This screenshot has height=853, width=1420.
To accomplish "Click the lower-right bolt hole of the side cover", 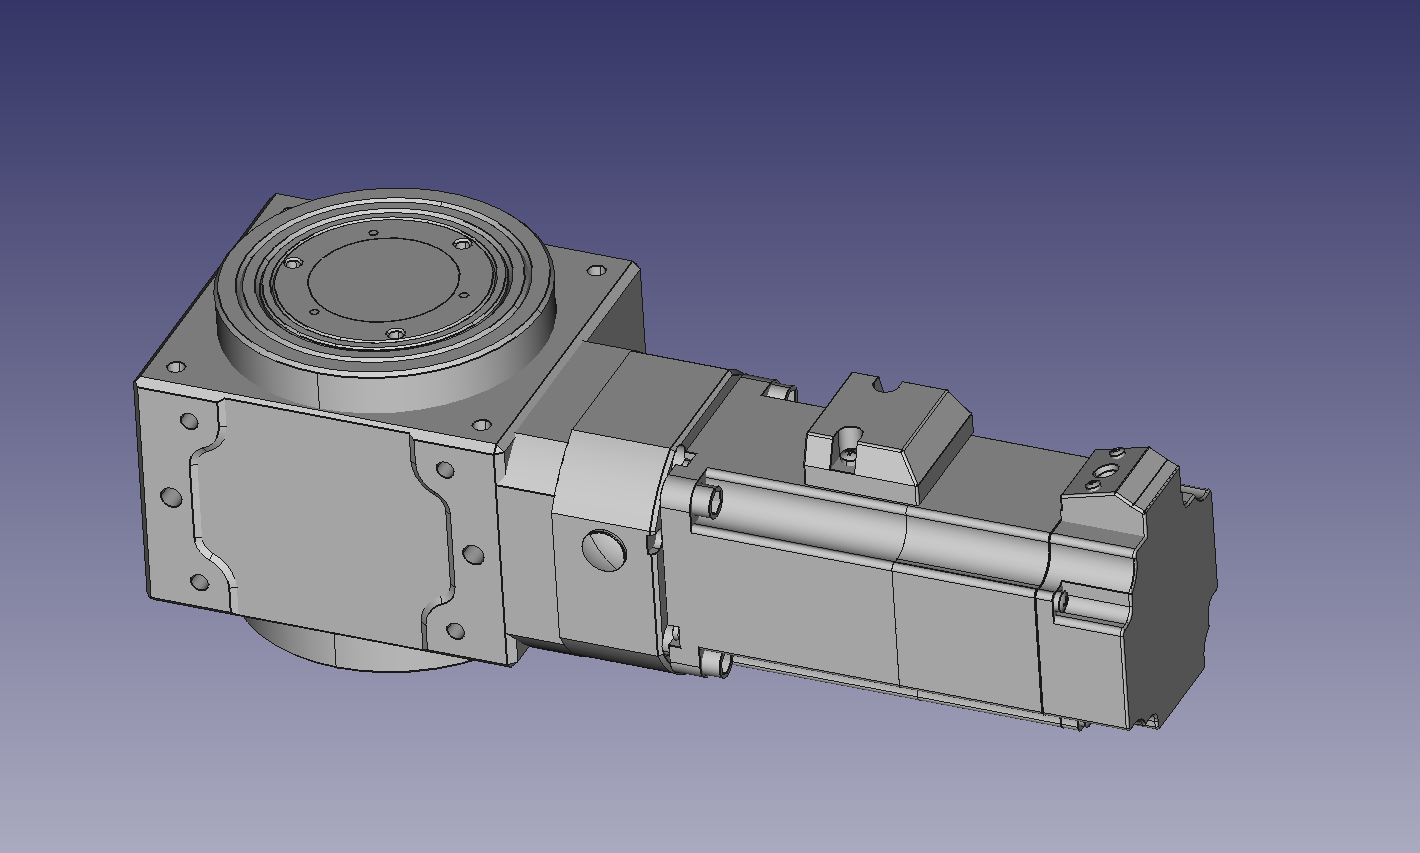I will (x=454, y=631).
